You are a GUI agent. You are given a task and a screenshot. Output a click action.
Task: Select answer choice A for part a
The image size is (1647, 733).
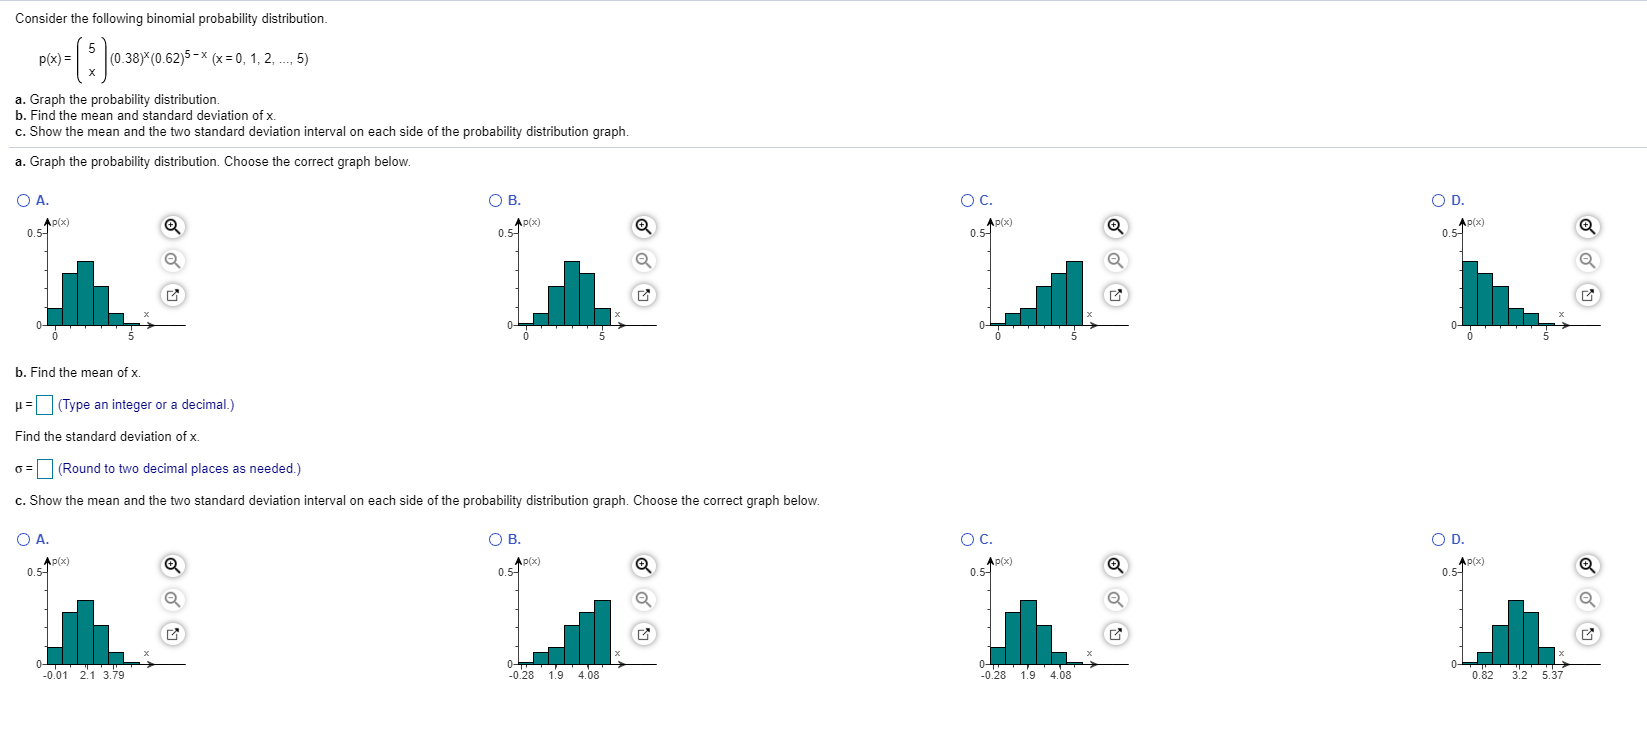click(x=22, y=200)
